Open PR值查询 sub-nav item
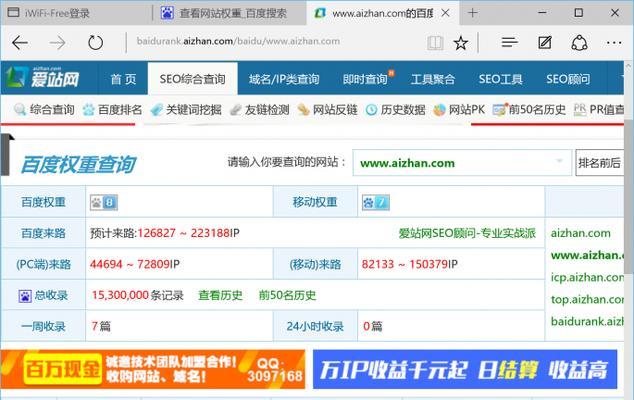Screen dimensions: 634x400 (x=598, y=109)
